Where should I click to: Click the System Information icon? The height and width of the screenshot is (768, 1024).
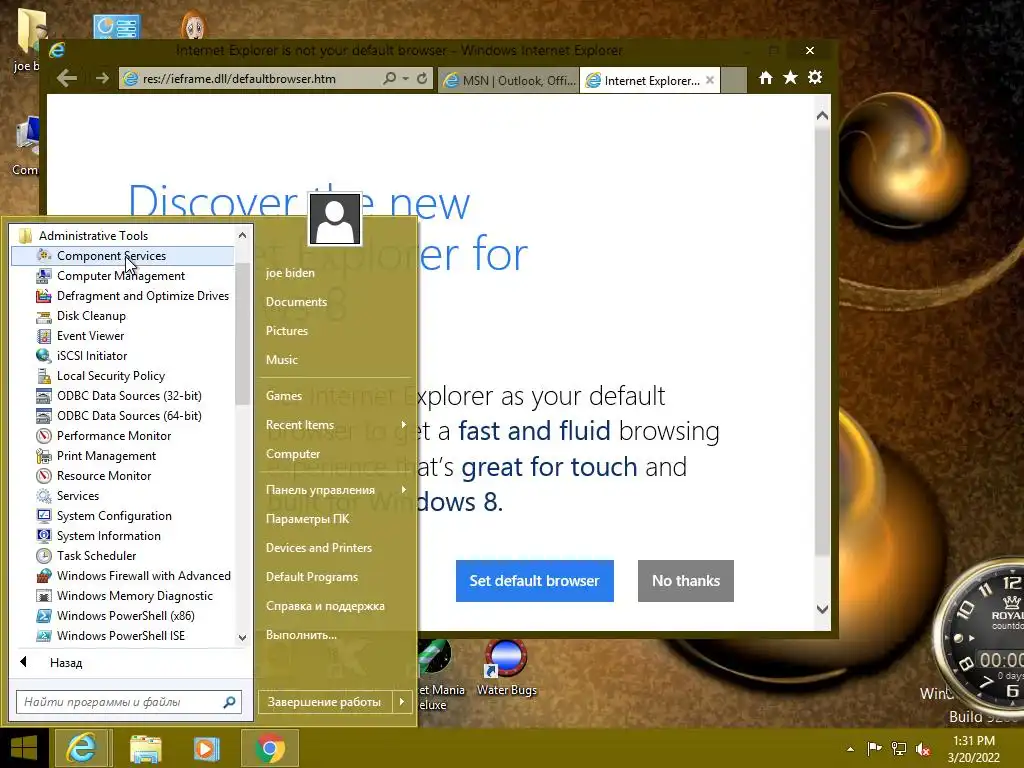(x=44, y=536)
